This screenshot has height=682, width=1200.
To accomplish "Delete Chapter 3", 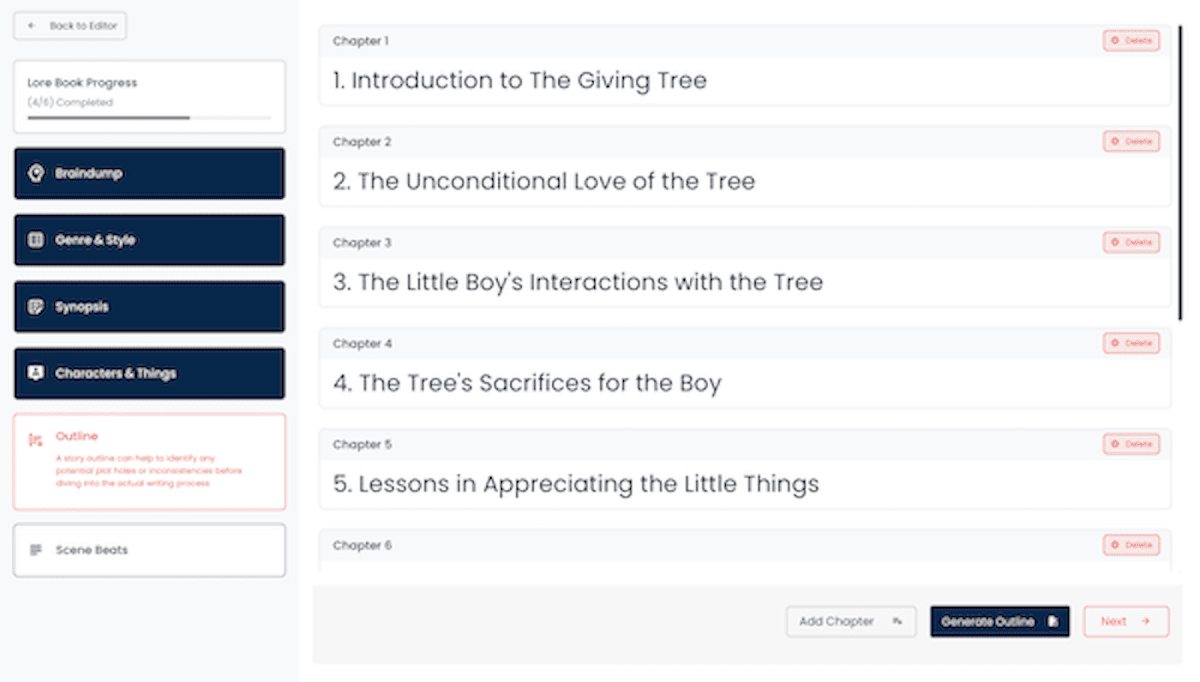I will click(x=1131, y=242).
